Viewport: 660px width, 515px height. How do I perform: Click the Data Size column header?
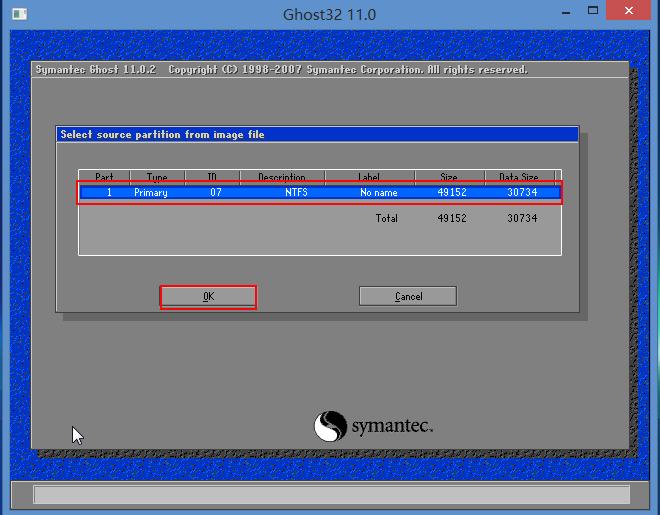(519, 178)
